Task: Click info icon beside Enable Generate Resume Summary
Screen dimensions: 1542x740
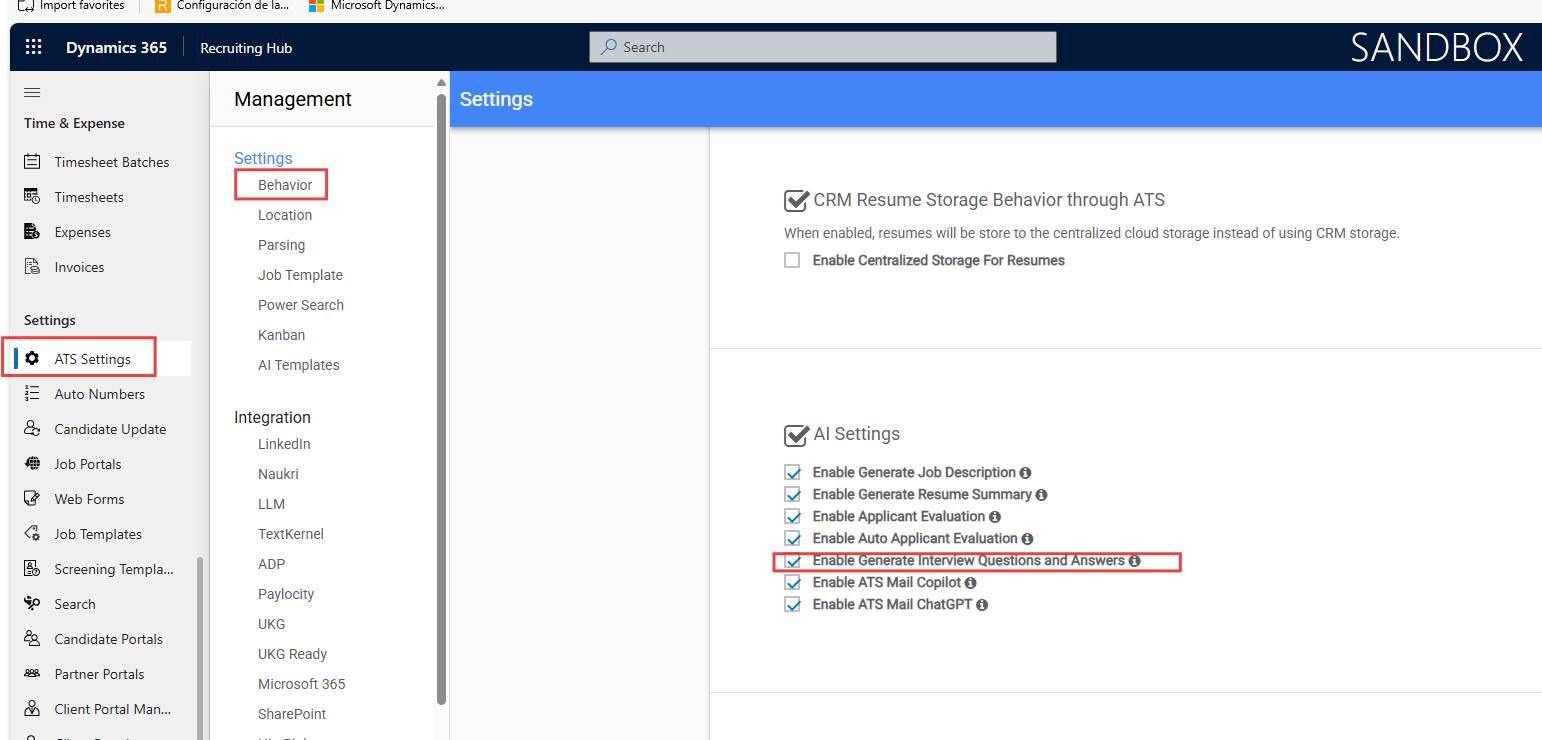Action: 1041,495
